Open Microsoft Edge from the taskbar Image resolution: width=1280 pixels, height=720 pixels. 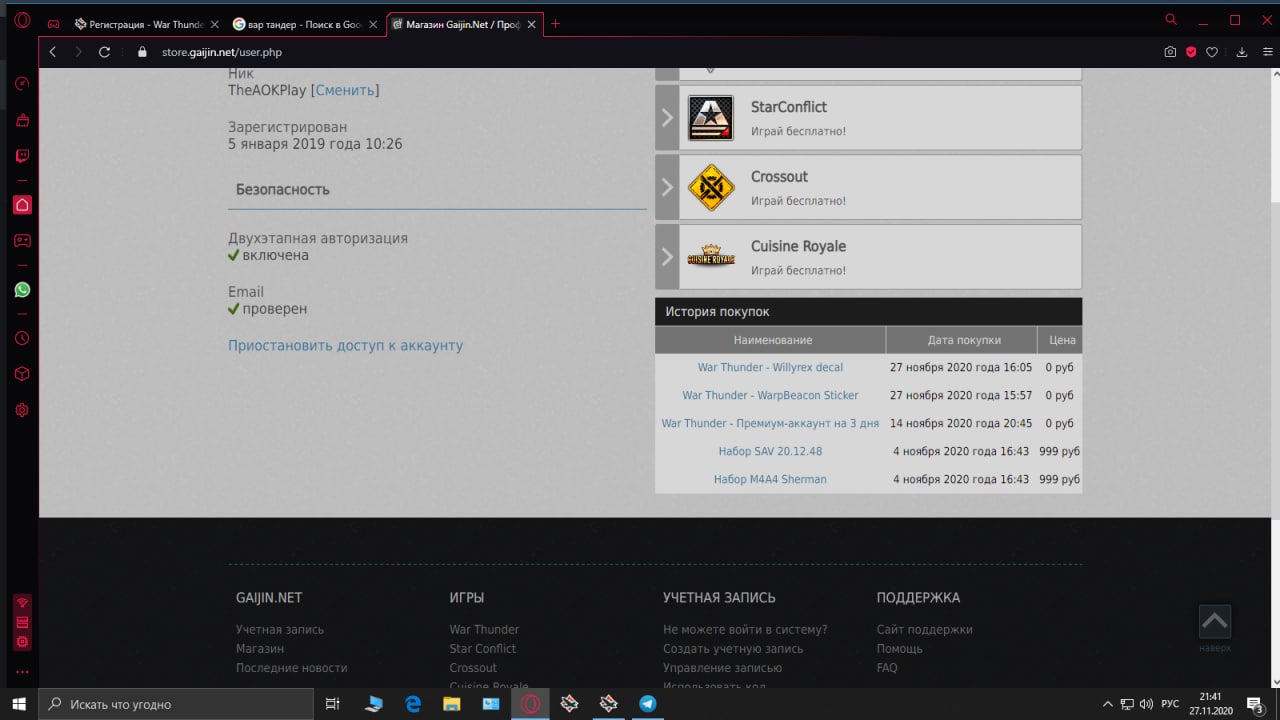point(413,704)
